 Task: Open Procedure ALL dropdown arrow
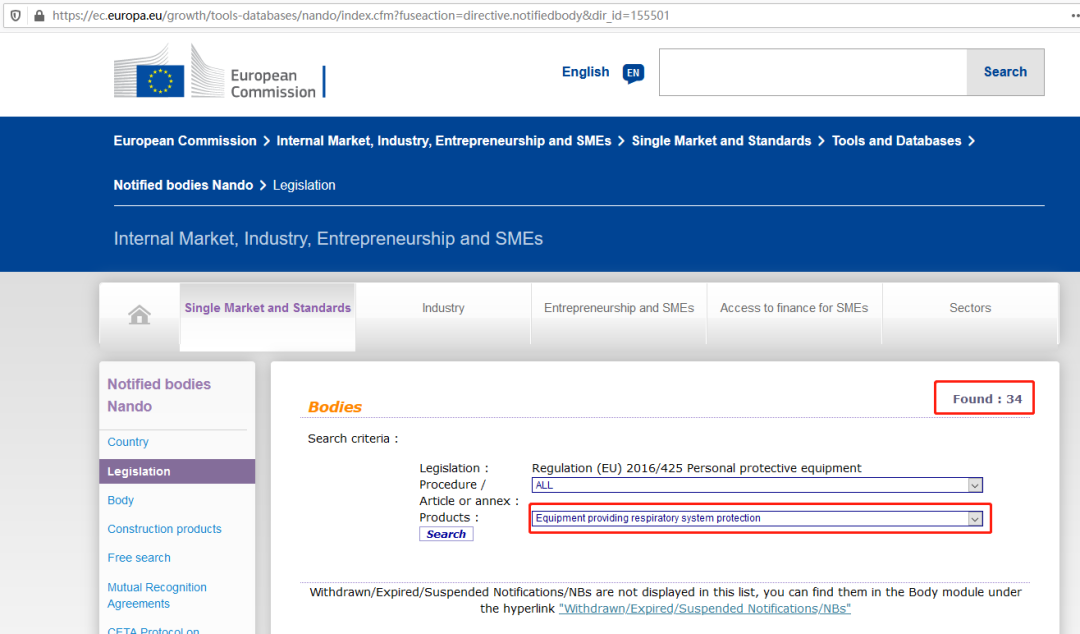tap(975, 485)
